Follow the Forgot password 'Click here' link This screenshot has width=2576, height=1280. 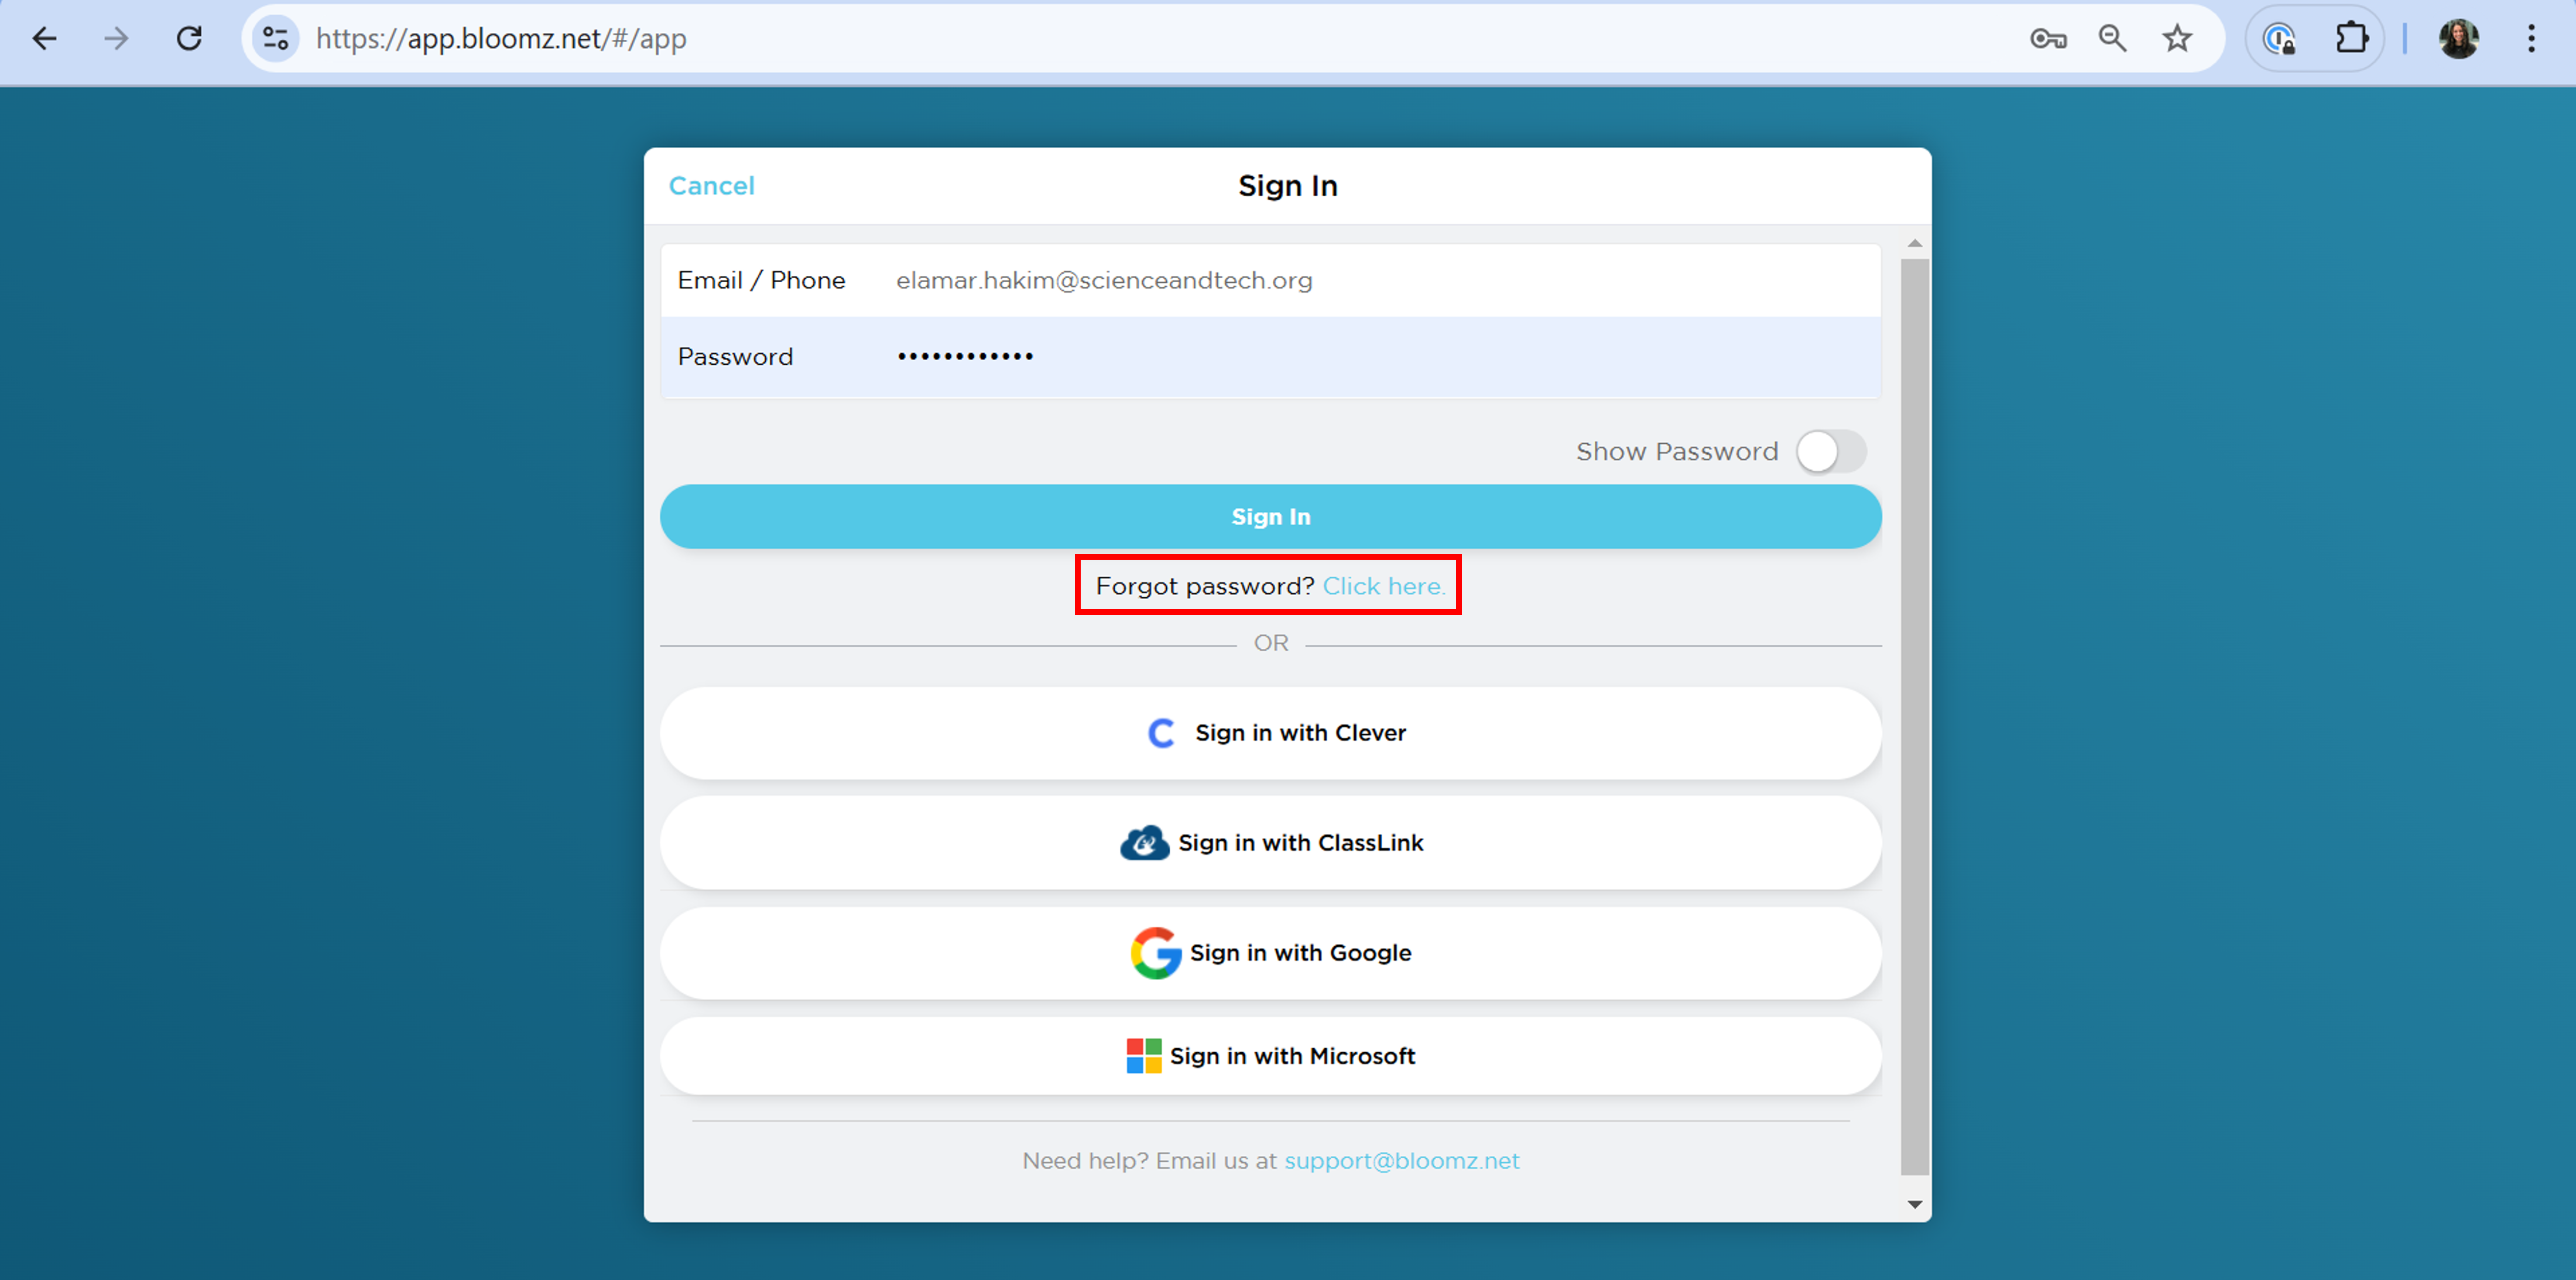[x=1384, y=586]
